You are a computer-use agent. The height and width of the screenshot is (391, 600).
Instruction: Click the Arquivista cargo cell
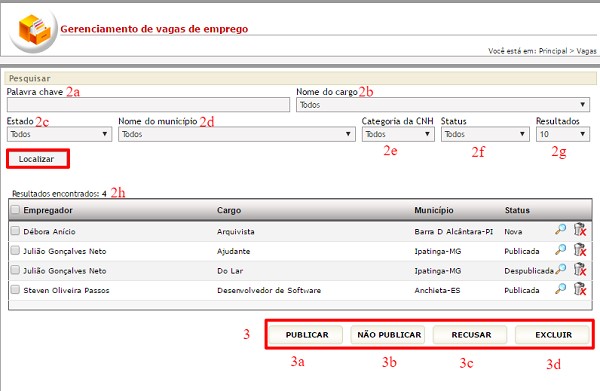tap(236, 231)
